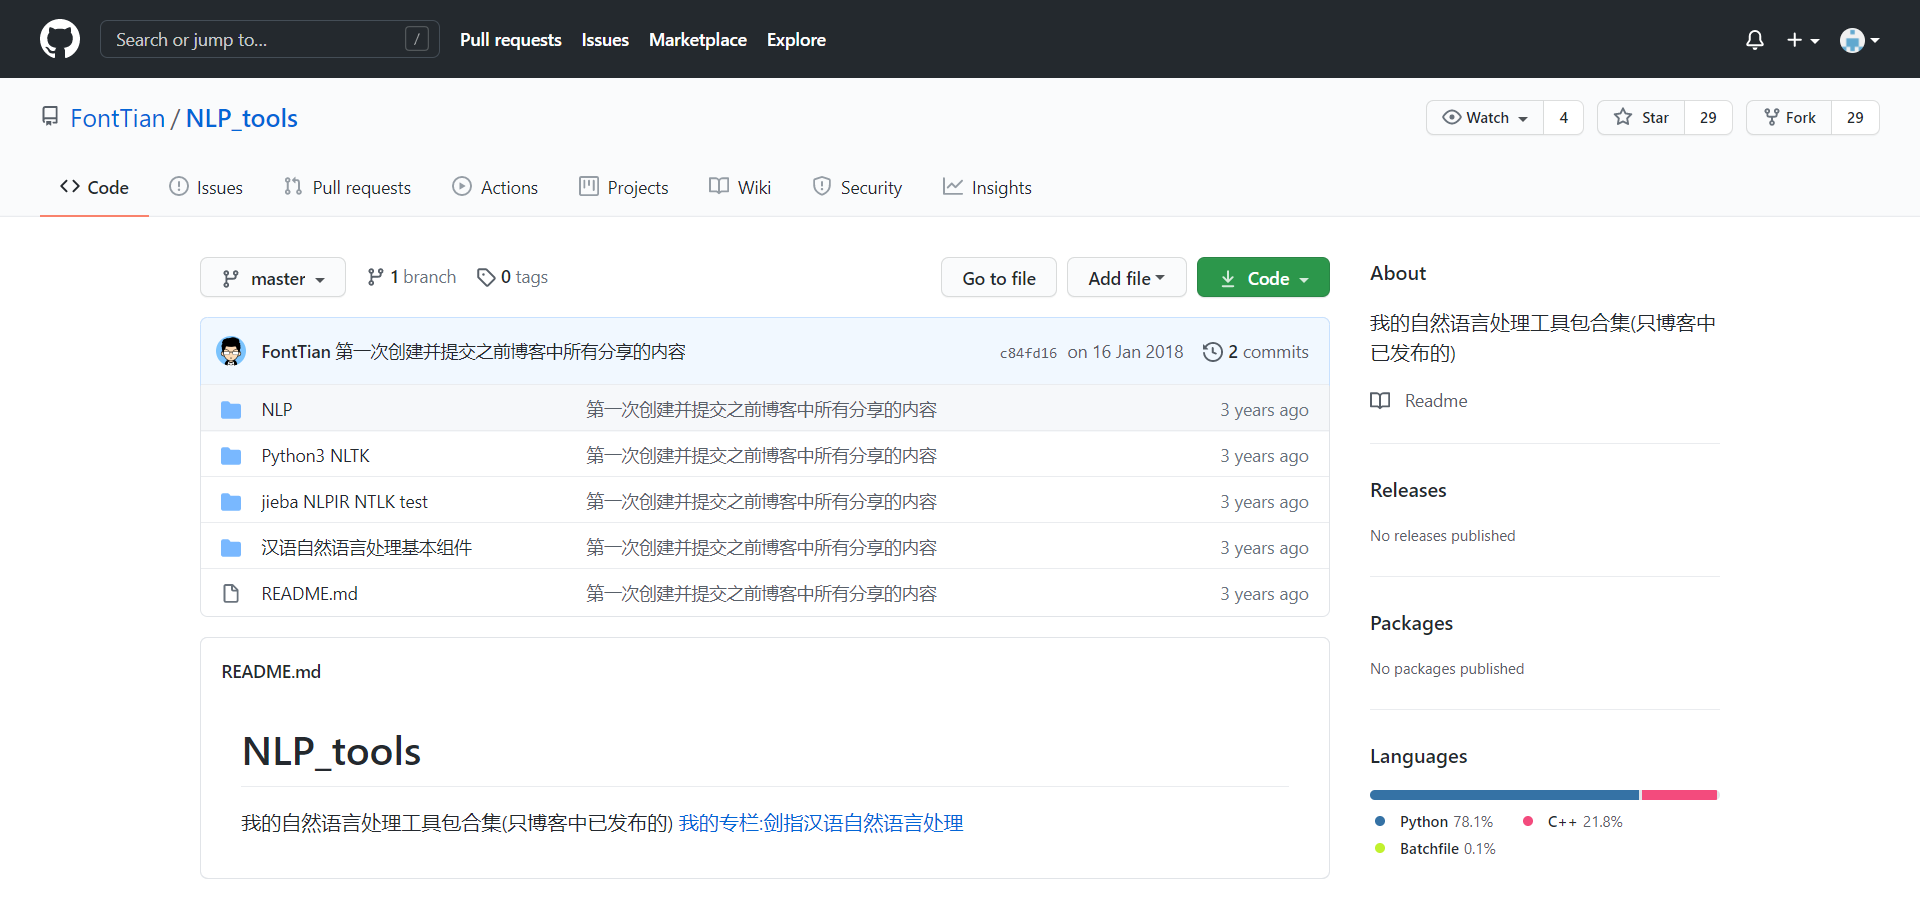
Task: Click the repository book icon beside FontTian
Action: pos(50,117)
